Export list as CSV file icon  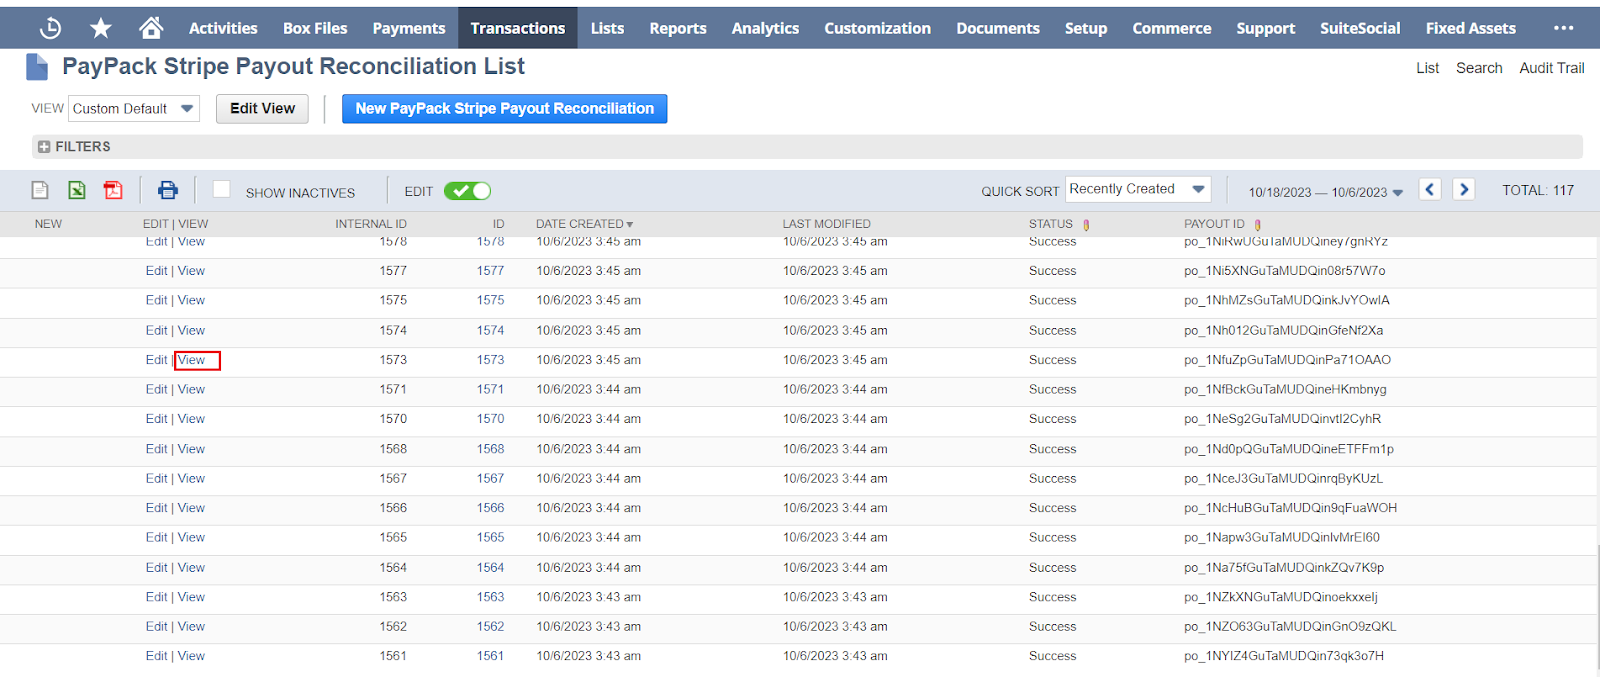(x=40, y=190)
